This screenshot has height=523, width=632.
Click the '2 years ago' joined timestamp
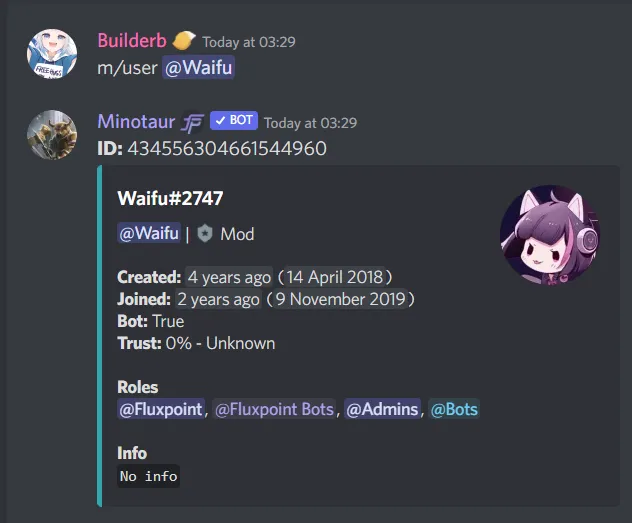pyautogui.click(x=218, y=299)
